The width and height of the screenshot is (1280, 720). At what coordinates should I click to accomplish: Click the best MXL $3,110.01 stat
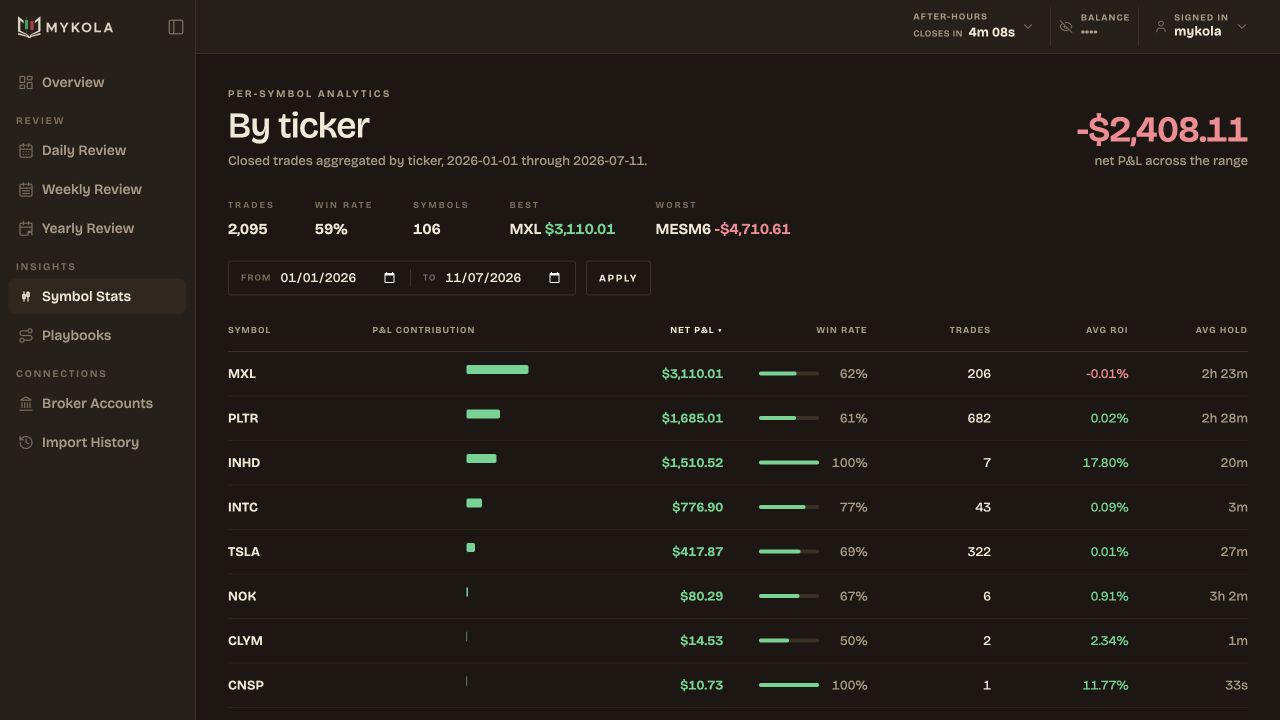(x=562, y=229)
